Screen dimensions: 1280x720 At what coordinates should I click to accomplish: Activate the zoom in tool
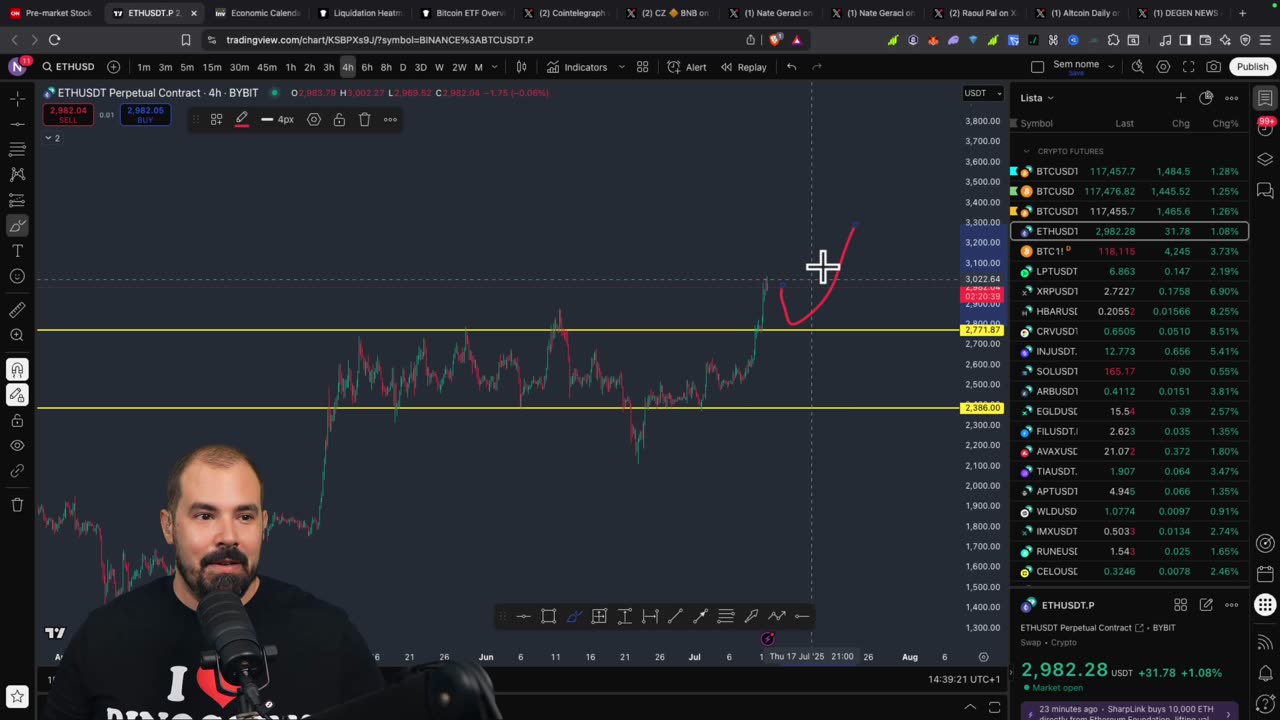pos(17,335)
